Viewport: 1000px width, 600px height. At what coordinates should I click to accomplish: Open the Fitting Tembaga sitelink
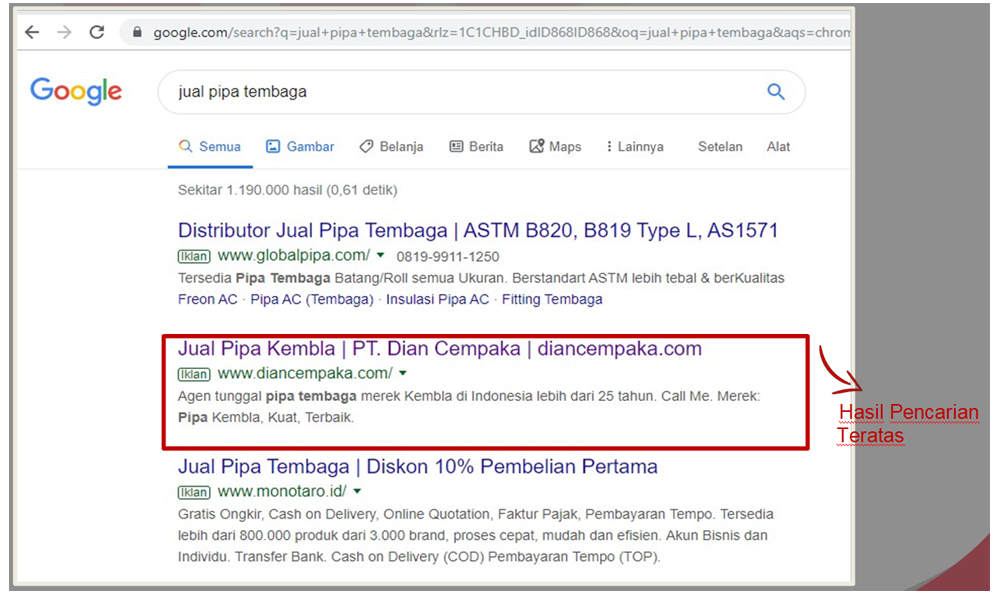tap(552, 299)
